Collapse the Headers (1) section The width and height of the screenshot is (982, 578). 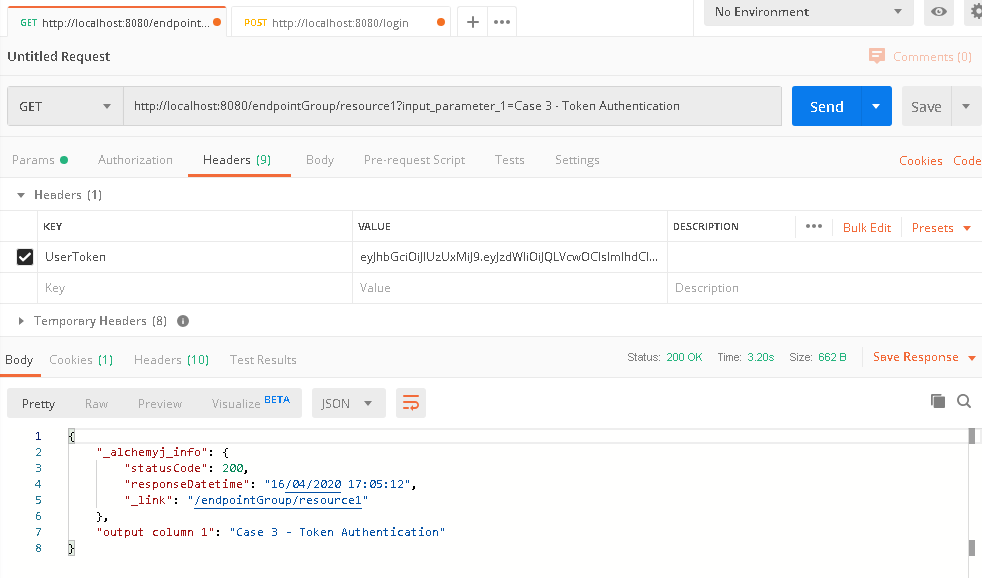pyautogui.click(x=22, y=195)
